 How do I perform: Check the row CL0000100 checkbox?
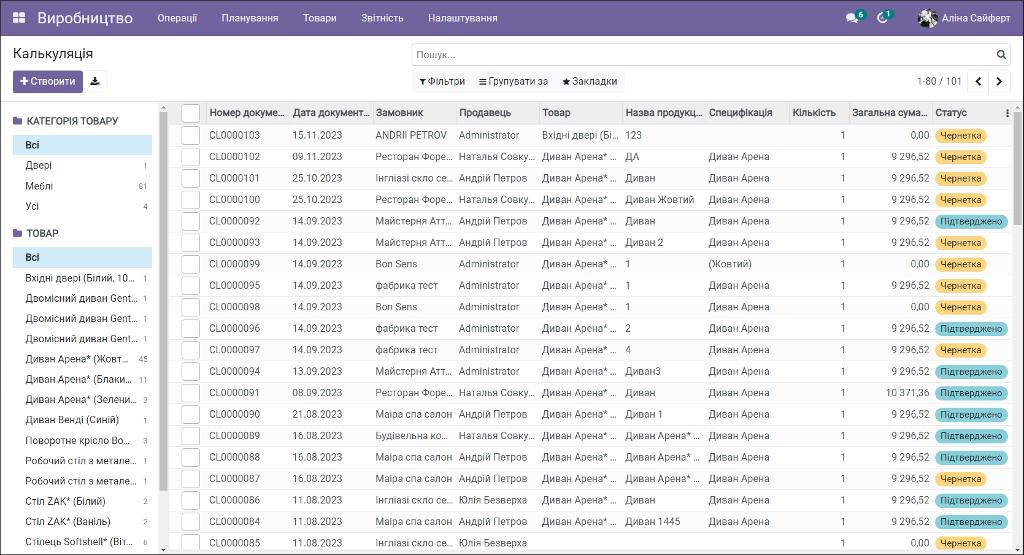(x=191, y=200)
